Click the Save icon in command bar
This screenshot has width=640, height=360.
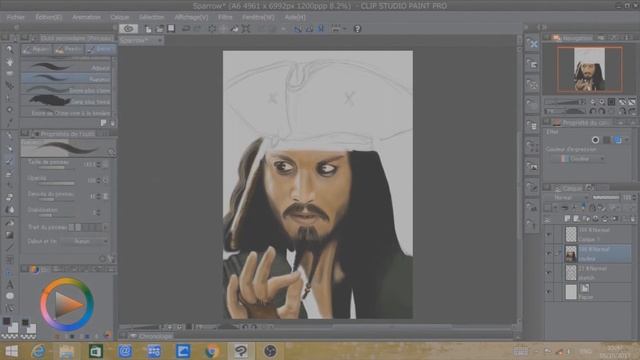[x=171, y=28]
